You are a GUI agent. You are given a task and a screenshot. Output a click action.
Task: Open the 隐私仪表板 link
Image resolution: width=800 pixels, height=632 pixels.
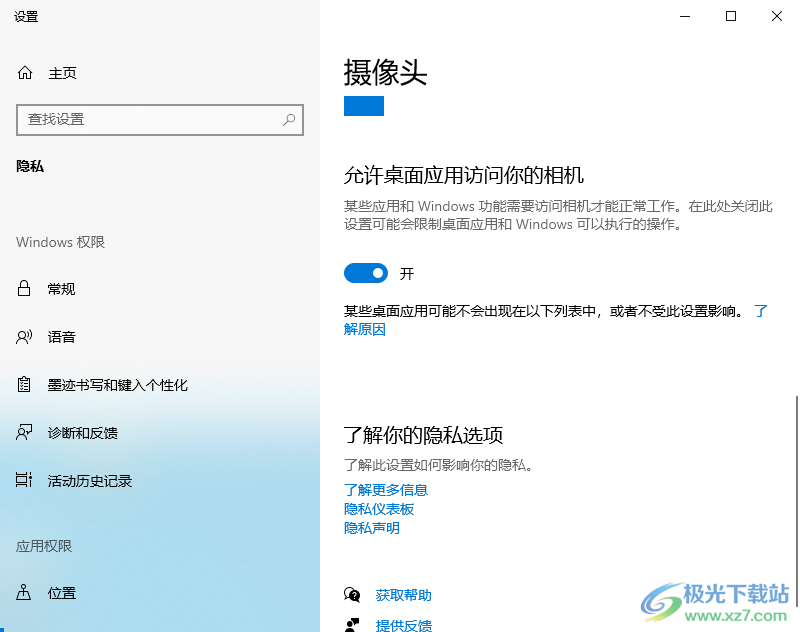(x=379, y=509)
